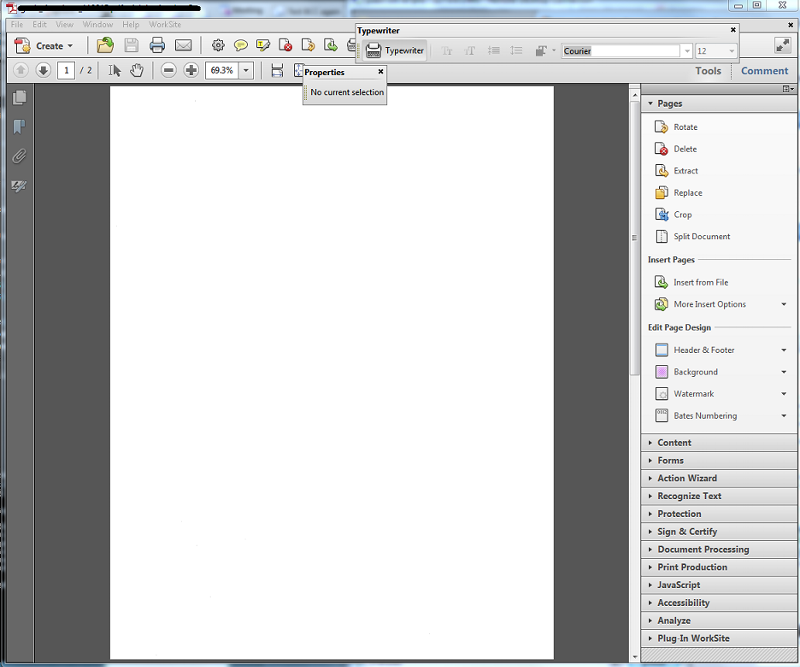The width and height of the screenshot is (800, 667).
Task: Switch to the Comment pane
Action: coord(764,70)
